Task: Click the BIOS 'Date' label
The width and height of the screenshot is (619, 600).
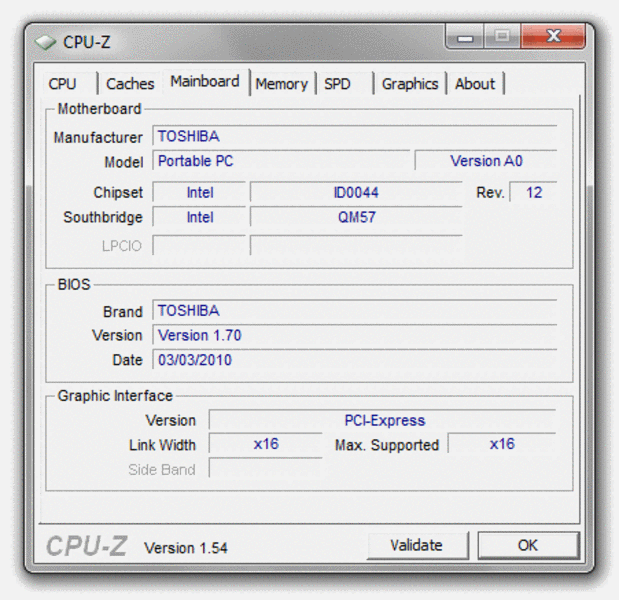Action: 127,360
